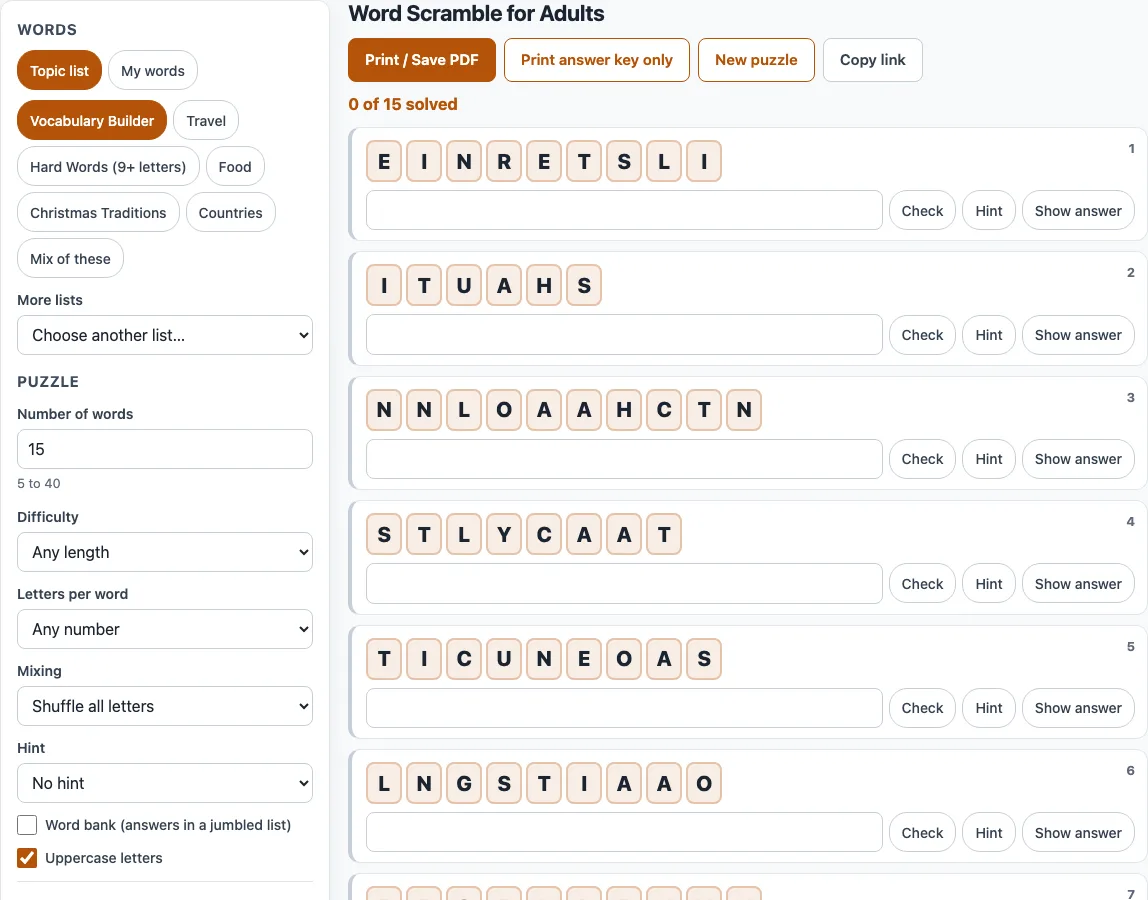The width and height of the screenshot is (1148, 900).
Task: Open the Choose another list dropdown
Action: pos(165,335)
